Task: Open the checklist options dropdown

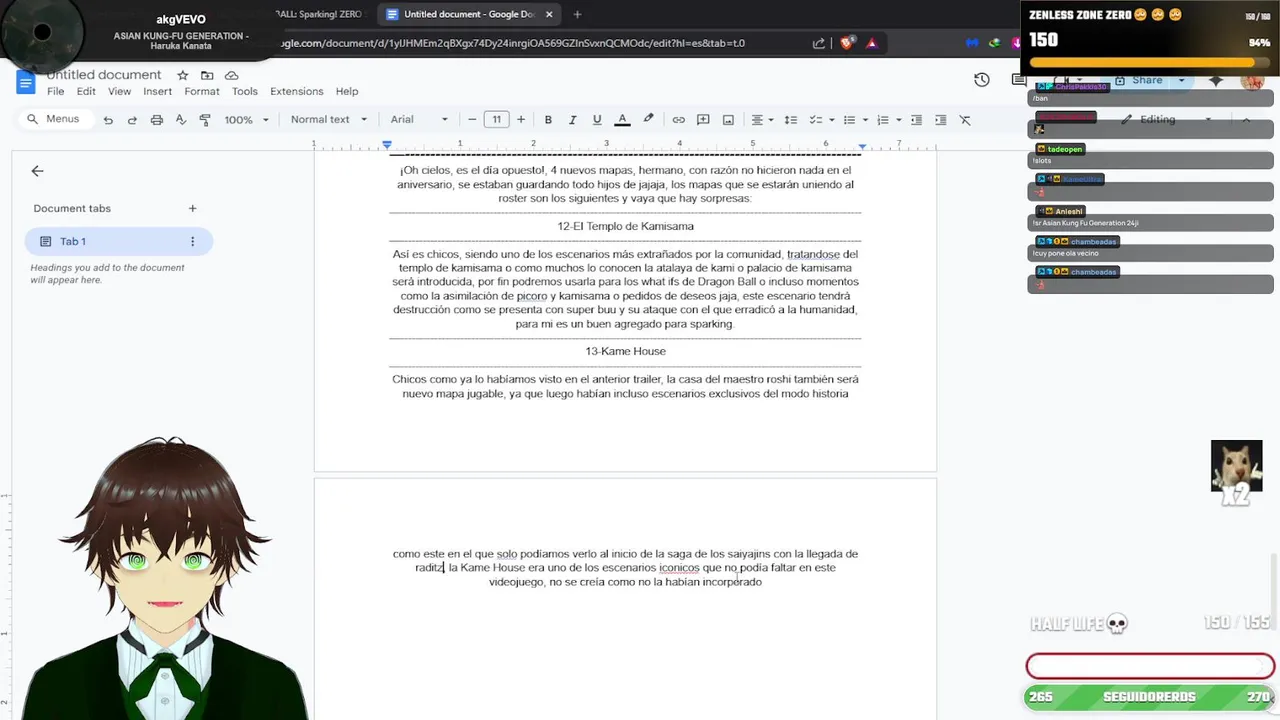Action: (821, 120)
